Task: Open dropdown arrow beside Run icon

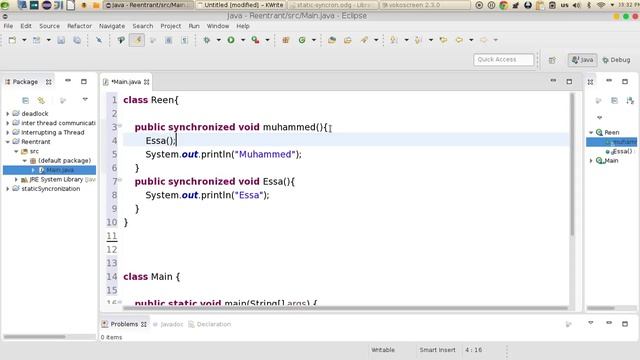Action: click(x=243, y=40)
